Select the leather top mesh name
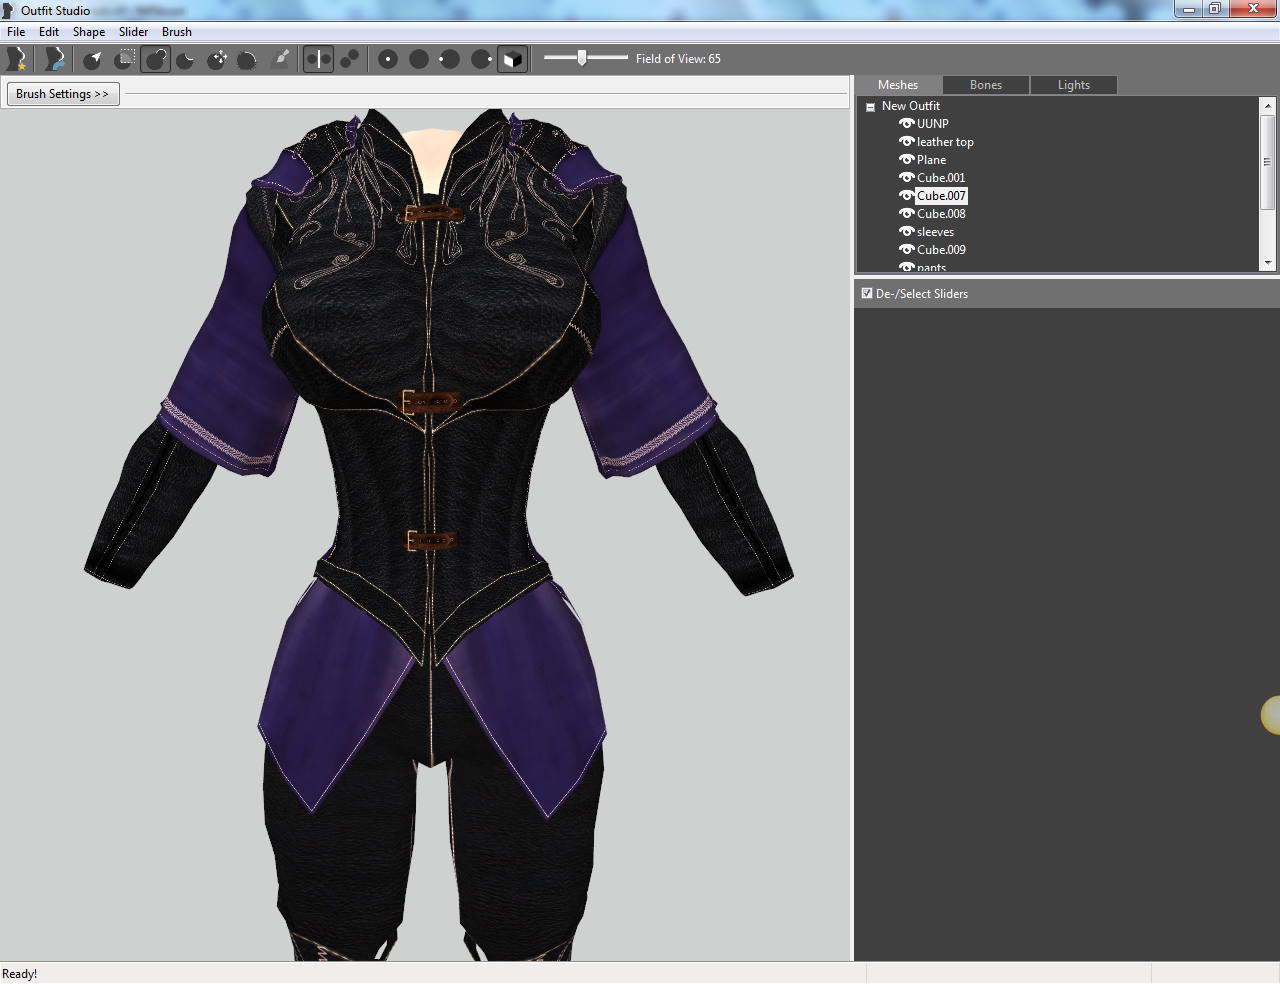Viewport: 1280px width, 984px height. (x=945, y=142)
